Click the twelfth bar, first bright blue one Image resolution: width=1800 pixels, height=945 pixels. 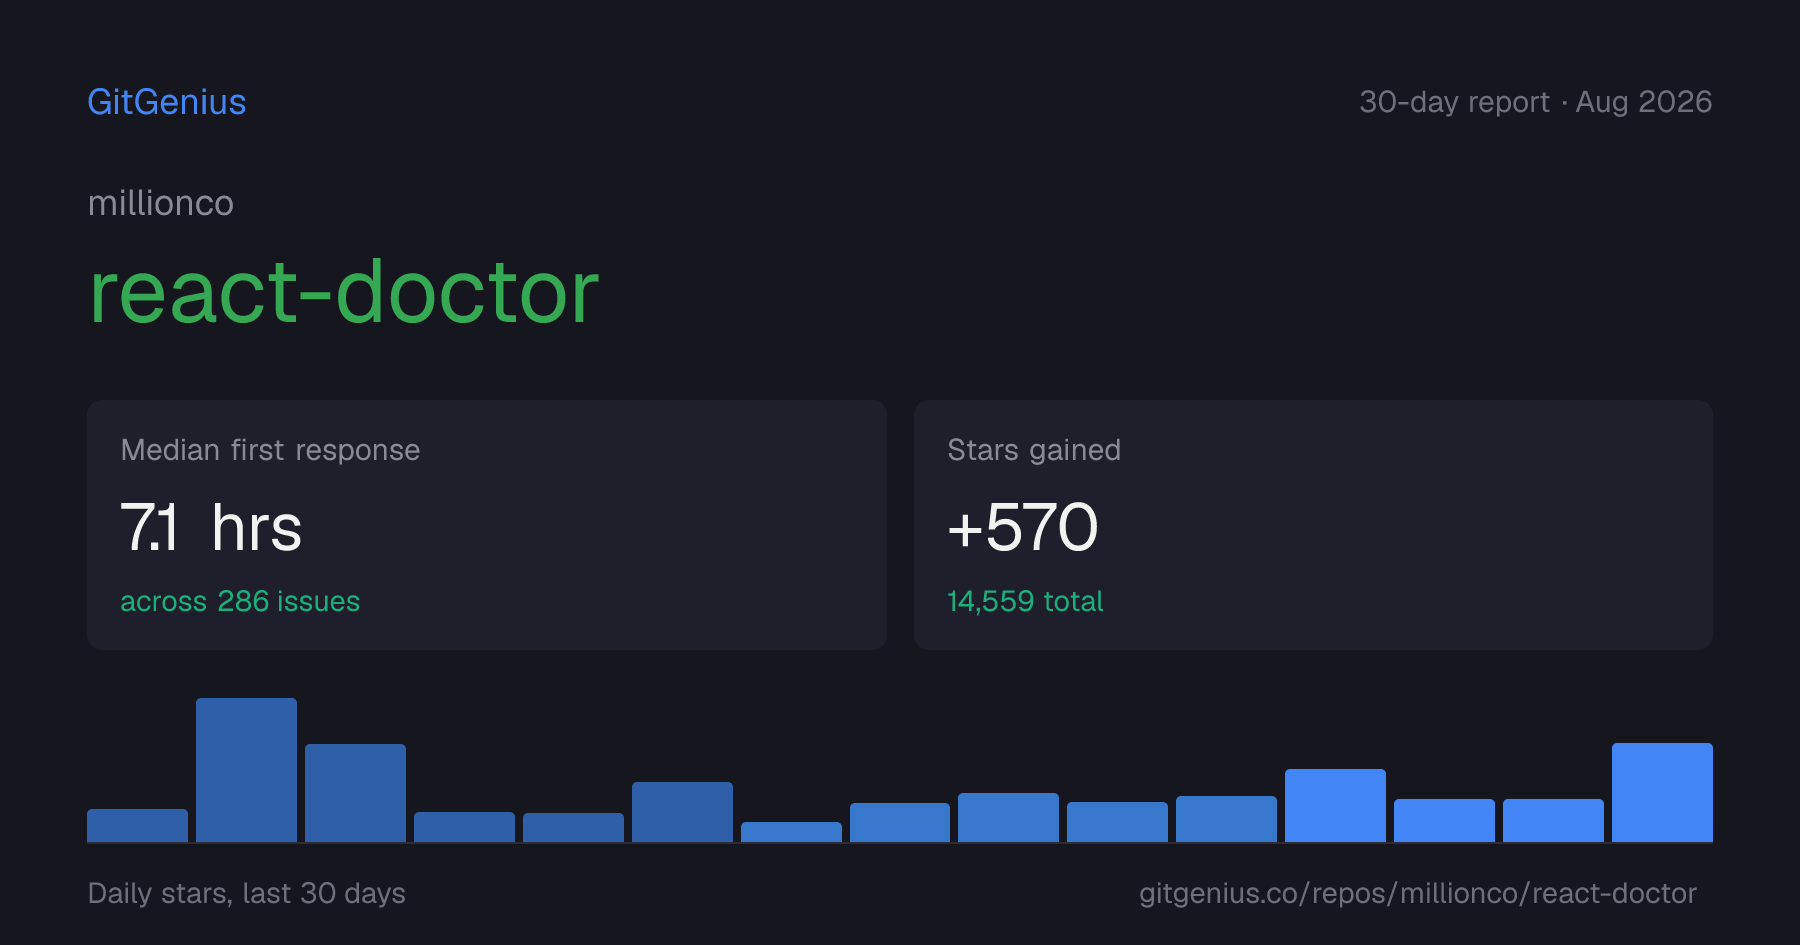click(x=1335, y=805)
